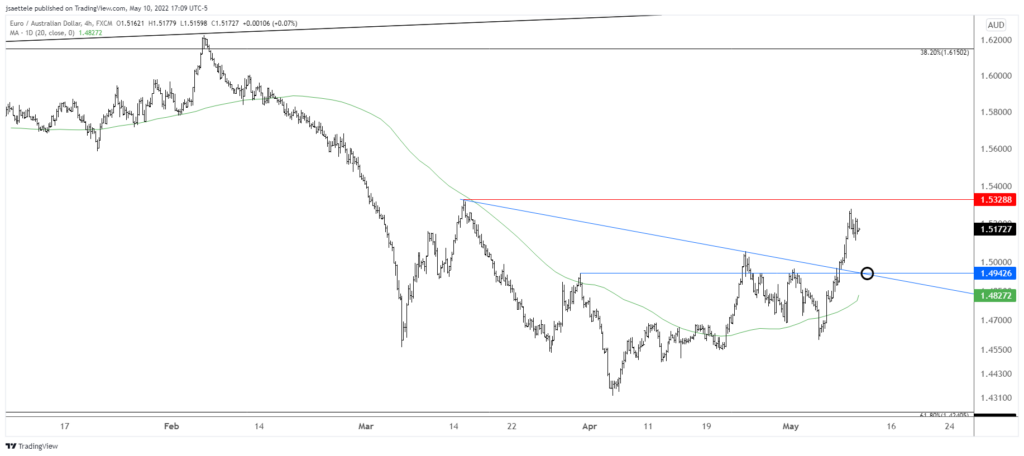Click the green 1.48272 moving average label
This screenshot has width=1024, height=456.
993,296
